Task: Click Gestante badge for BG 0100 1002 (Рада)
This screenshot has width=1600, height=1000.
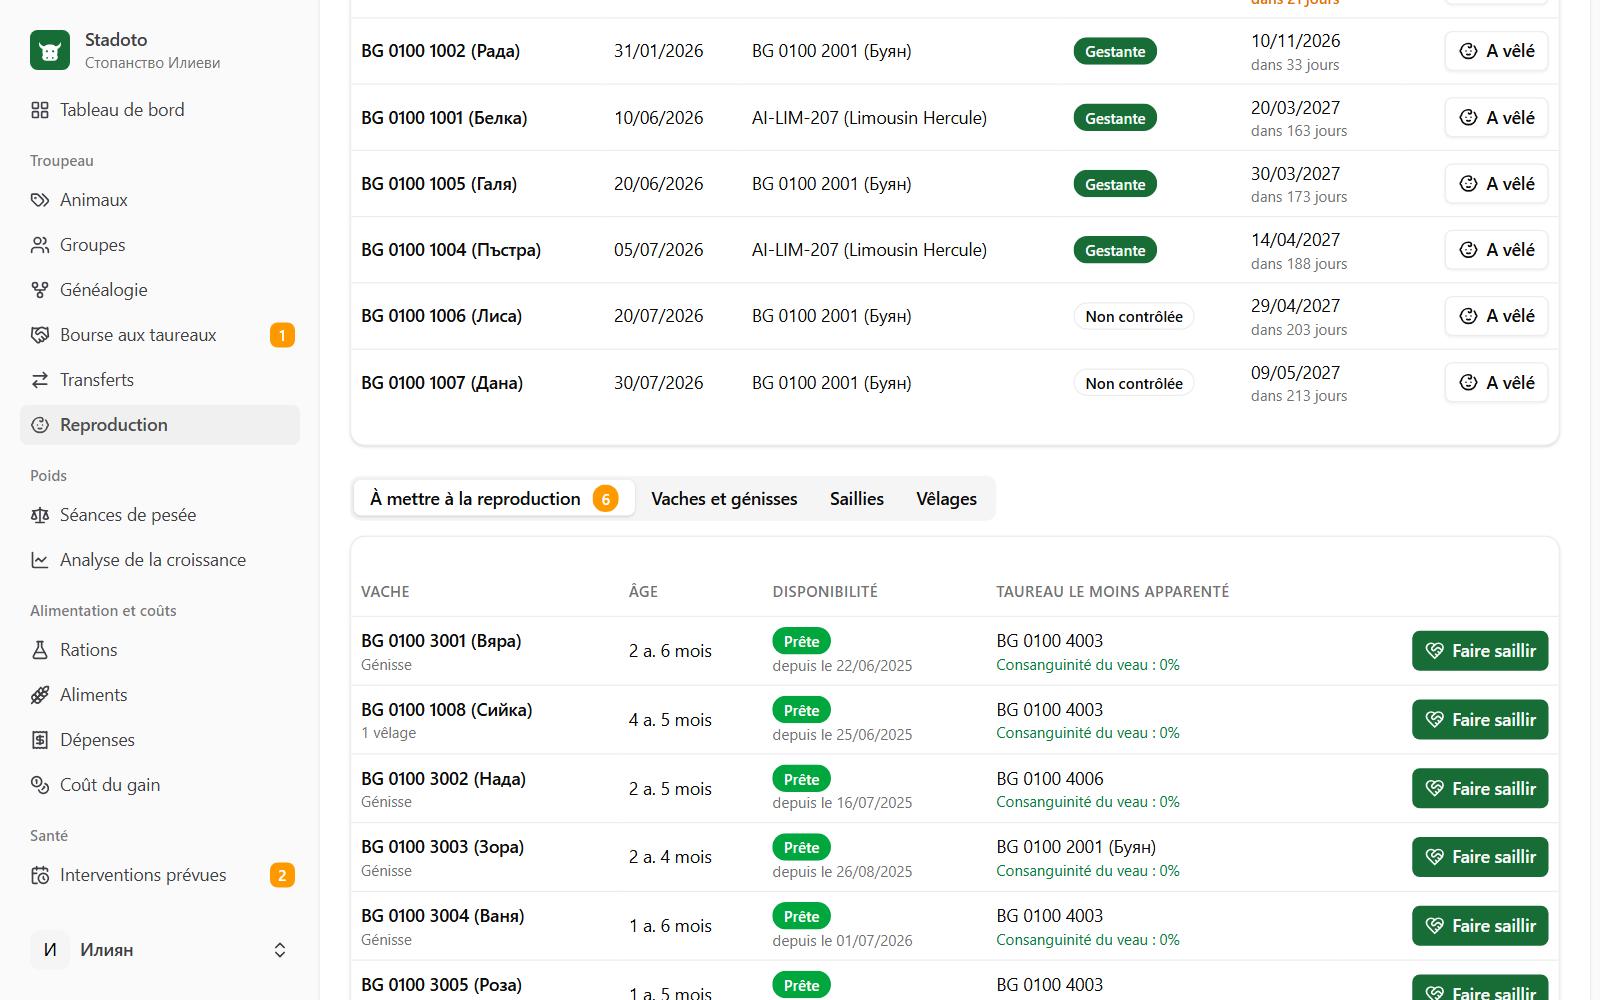Action: coord(1115,52)
